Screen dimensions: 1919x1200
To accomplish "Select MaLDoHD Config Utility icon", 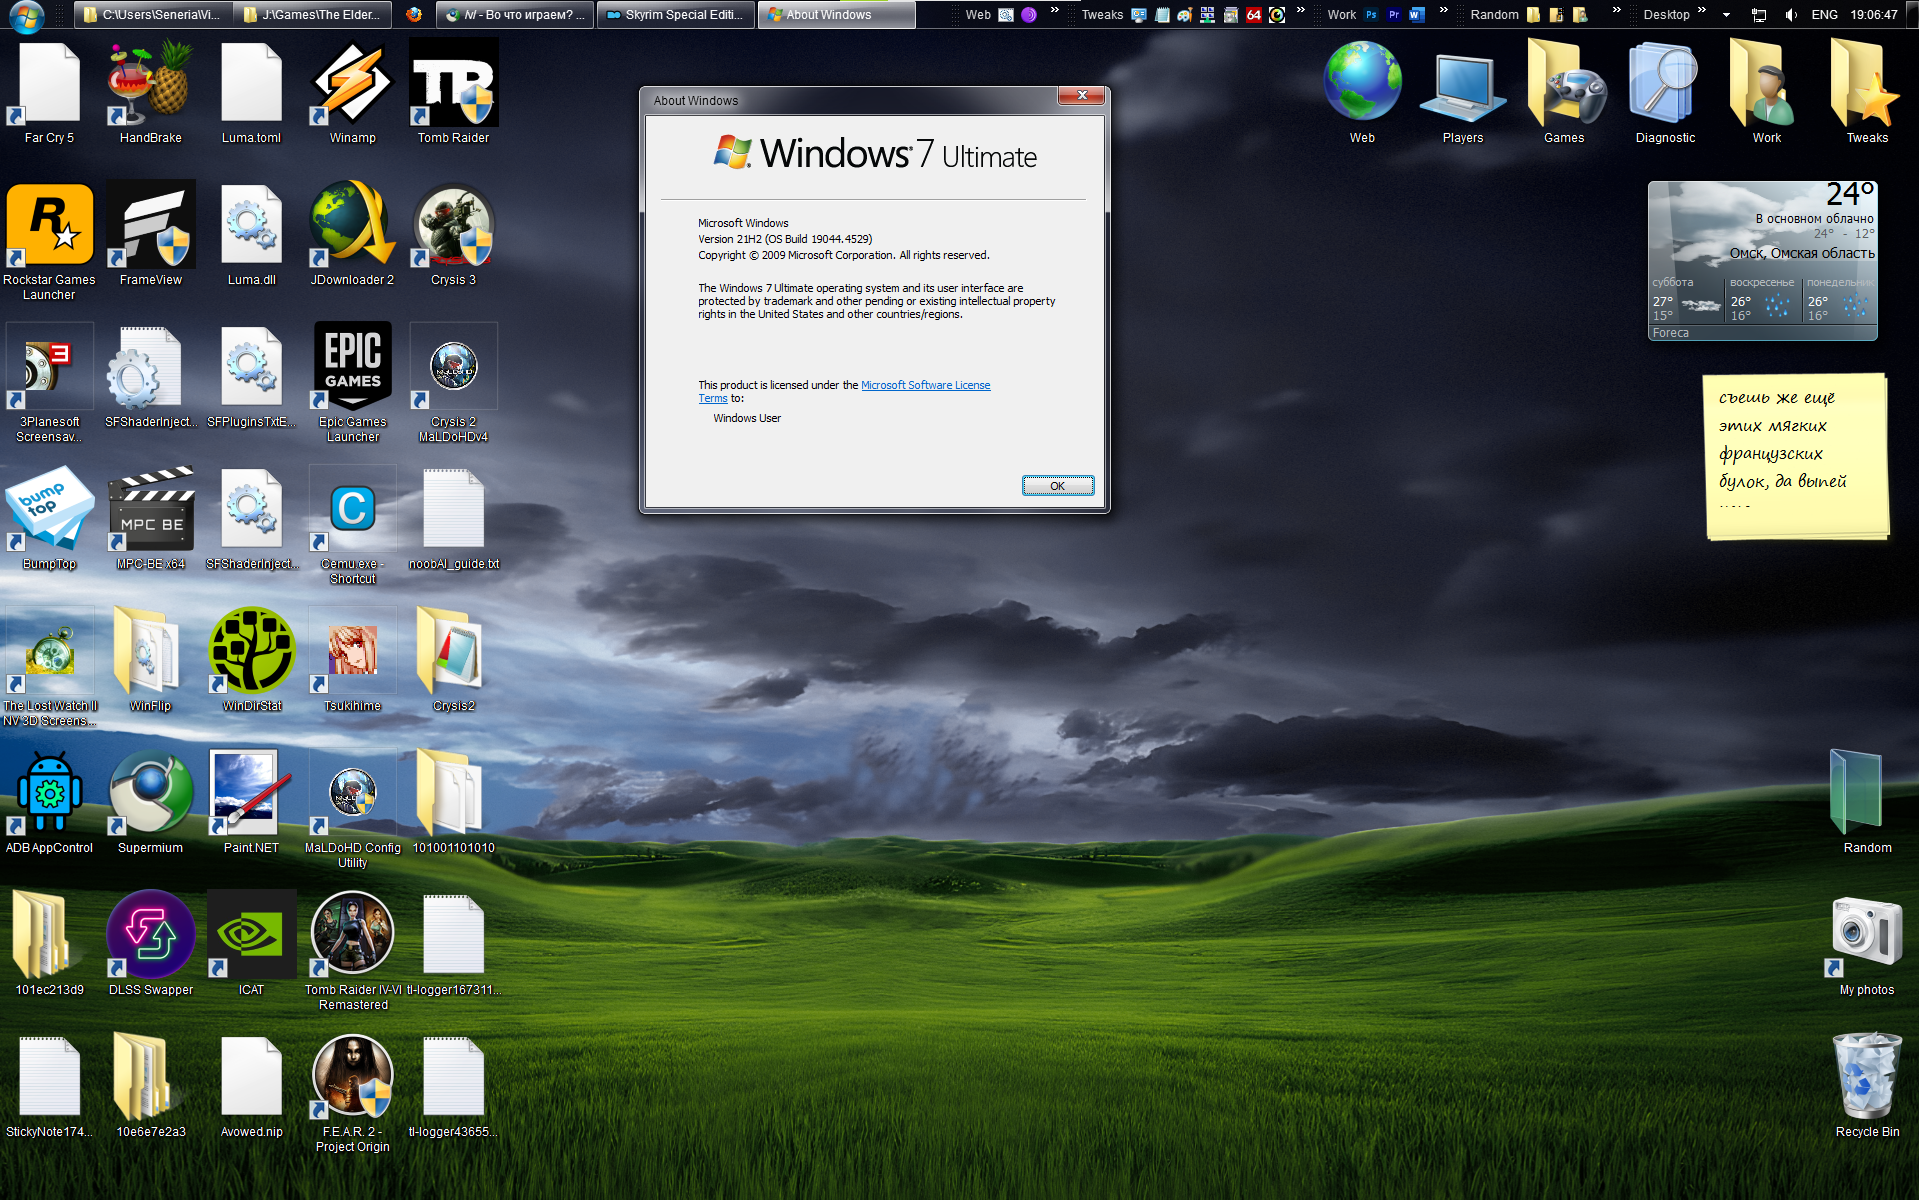I will [x=352, y=808].
